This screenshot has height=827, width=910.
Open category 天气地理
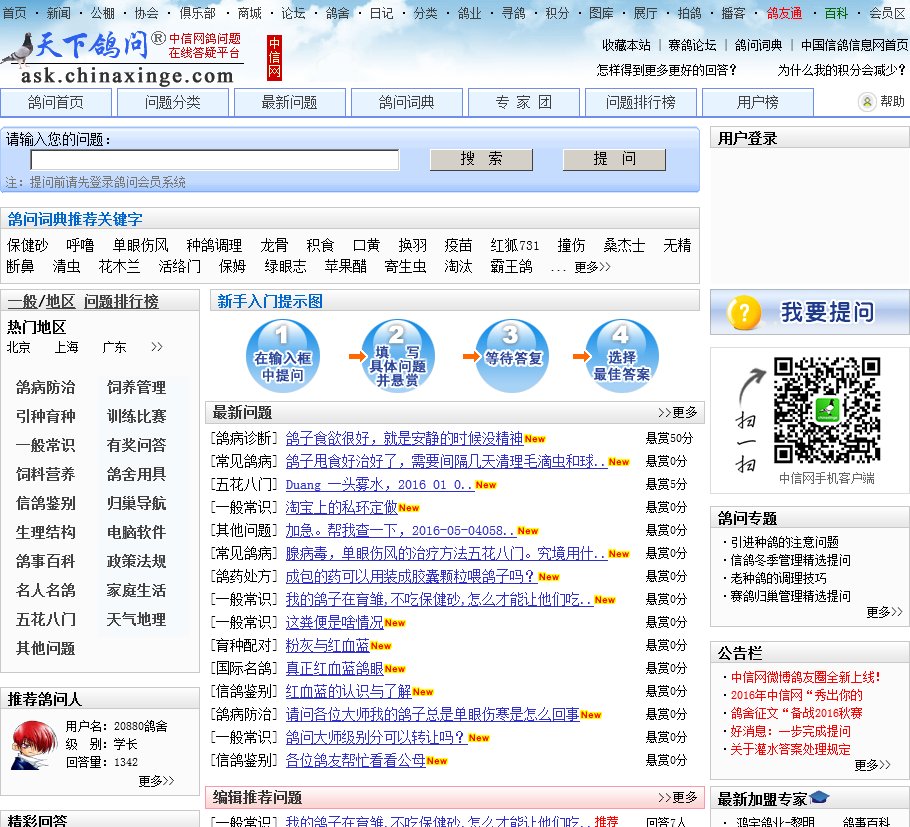pos(136,619)
